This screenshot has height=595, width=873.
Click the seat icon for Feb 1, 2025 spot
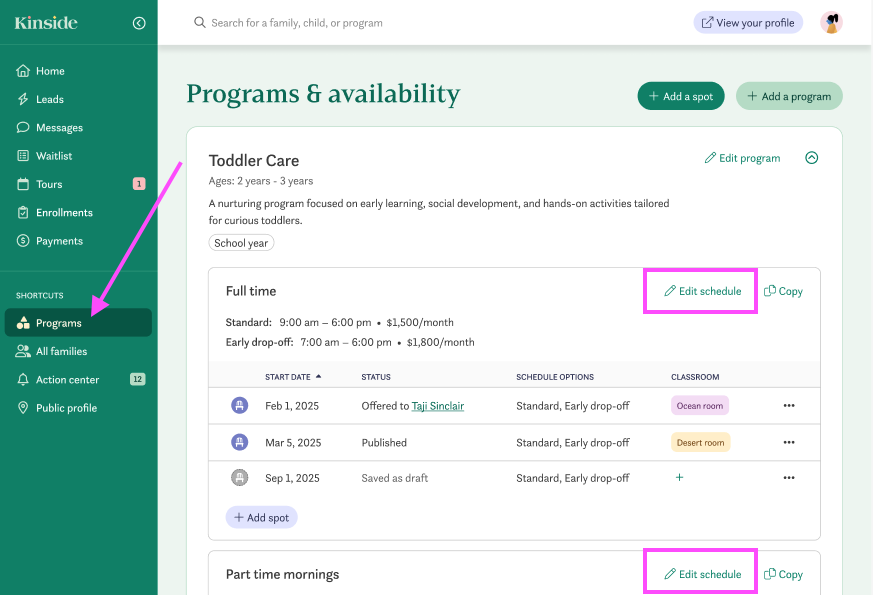coord(240,406)
